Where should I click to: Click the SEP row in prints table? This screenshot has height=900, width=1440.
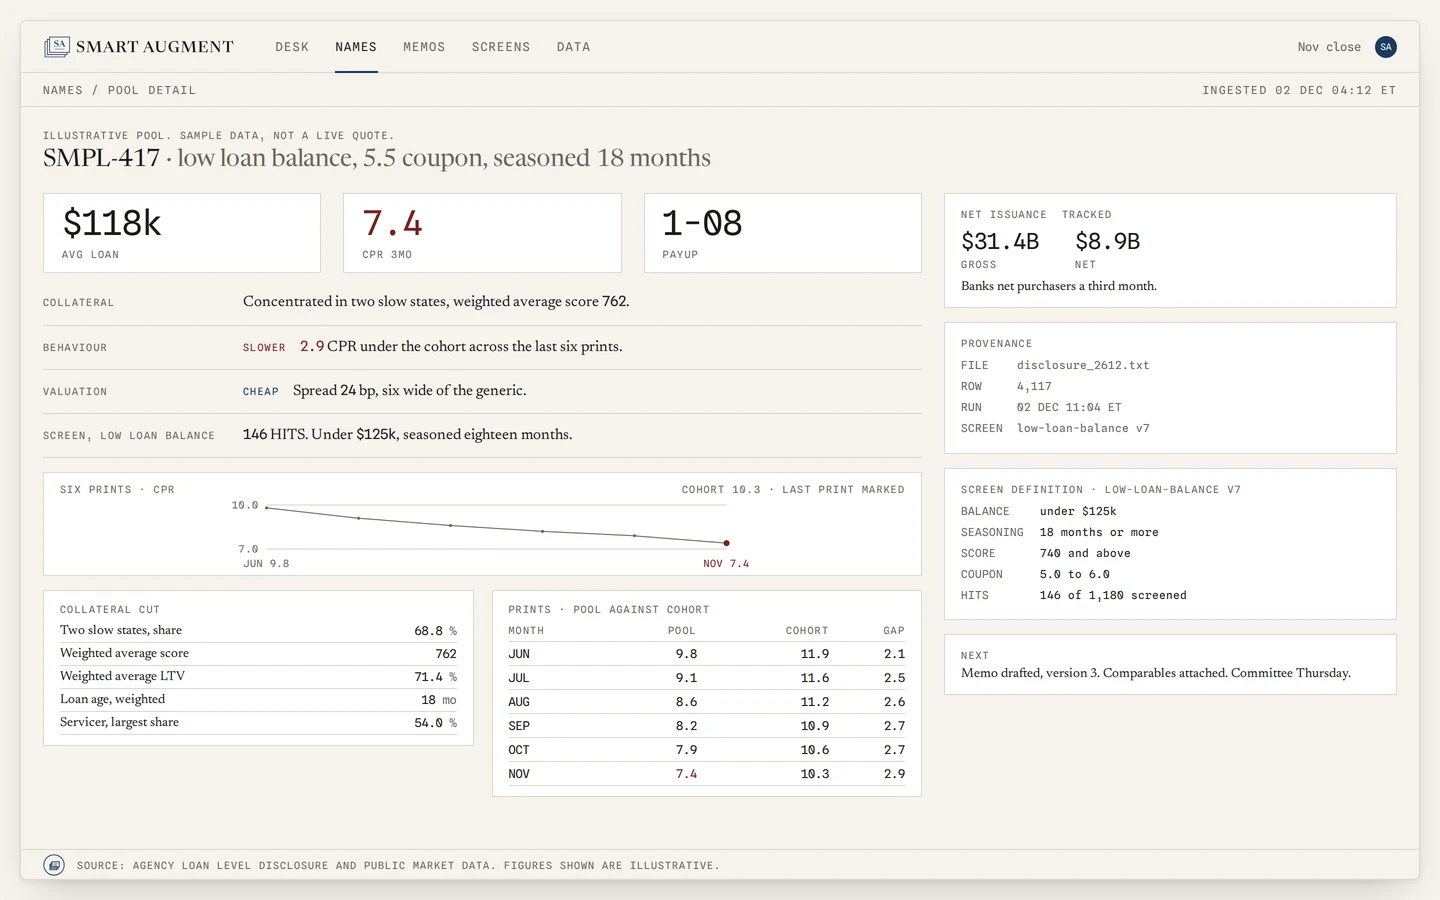click(x=706, y=726)
